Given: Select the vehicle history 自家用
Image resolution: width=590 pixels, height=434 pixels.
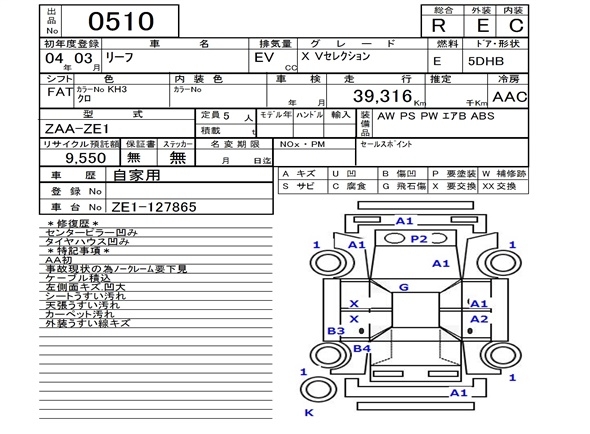Looking at the screenshot, I should (x=137, y=175).
